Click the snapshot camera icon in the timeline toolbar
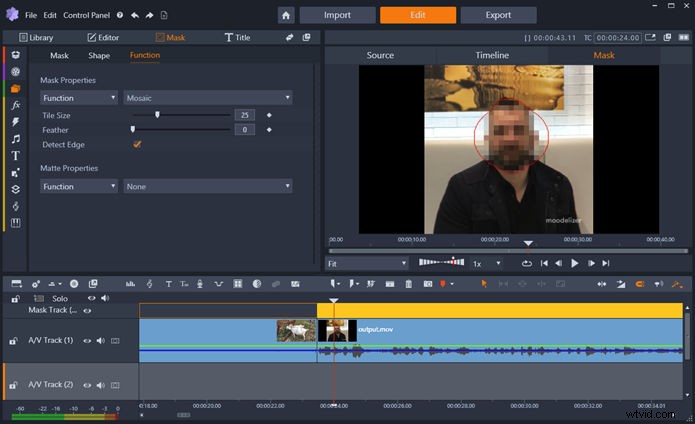This screenshot has width=695, height=424. click(428, 284)
